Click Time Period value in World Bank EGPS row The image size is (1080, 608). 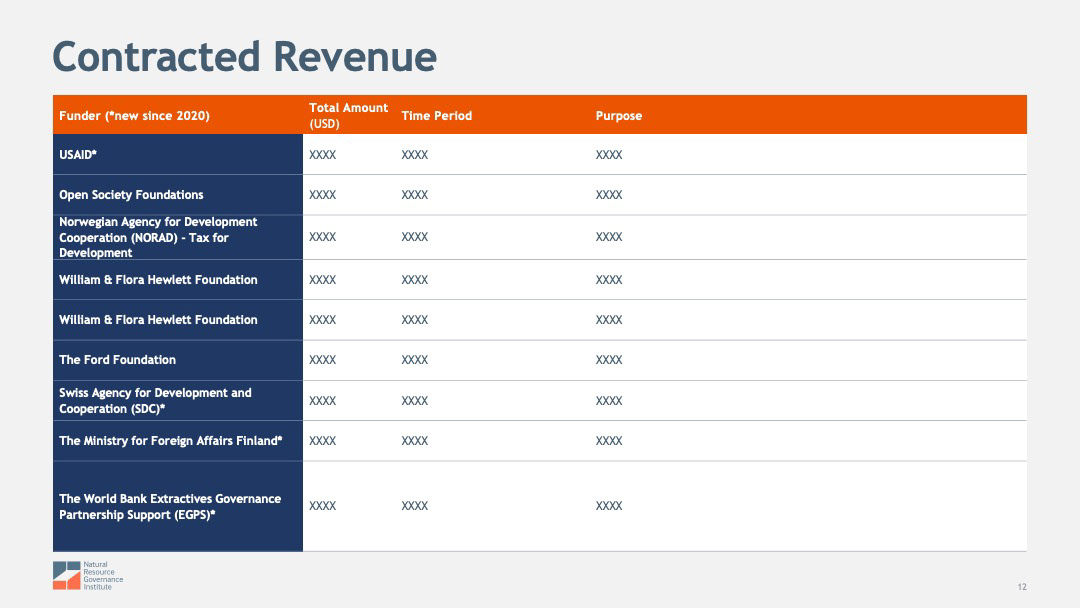415,506
